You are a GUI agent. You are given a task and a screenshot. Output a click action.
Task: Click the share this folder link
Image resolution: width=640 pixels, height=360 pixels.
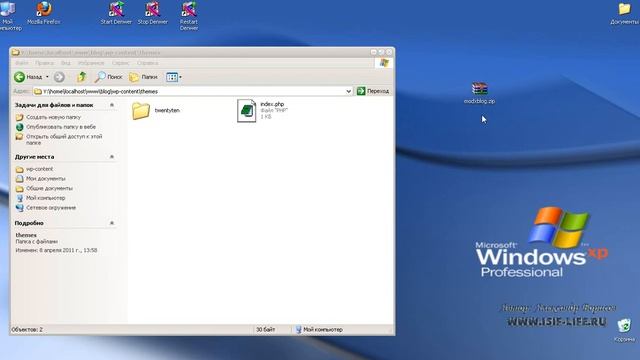pyautogui.click(x=64, y=140)
